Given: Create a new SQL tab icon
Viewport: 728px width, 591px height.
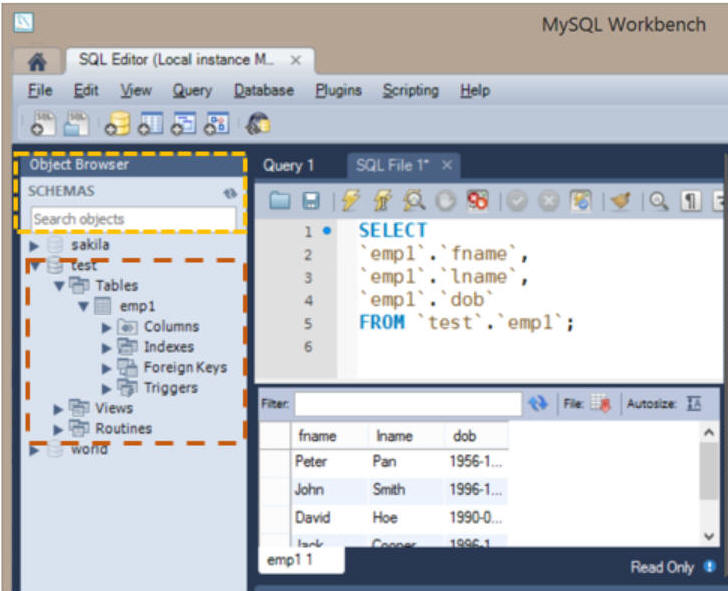Looking at the screenshot, I should pos(43,124).
